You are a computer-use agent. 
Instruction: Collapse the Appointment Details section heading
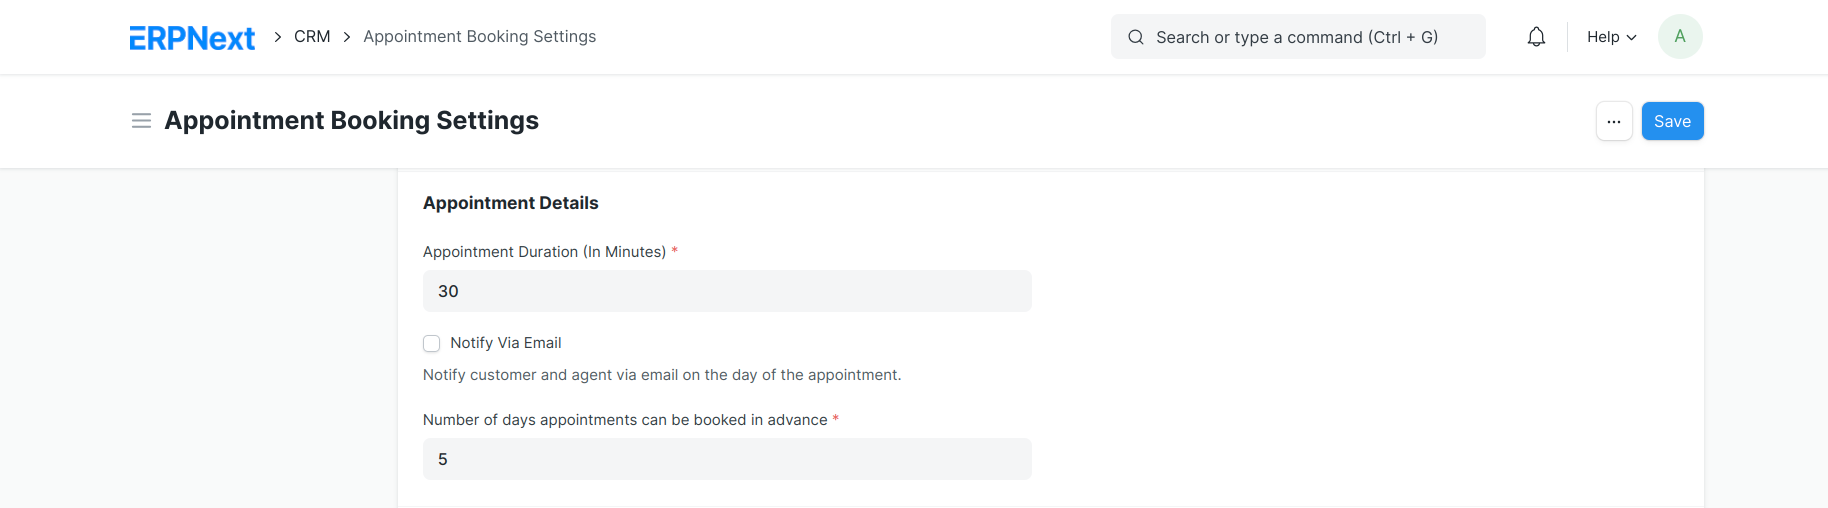pos(510,203)
